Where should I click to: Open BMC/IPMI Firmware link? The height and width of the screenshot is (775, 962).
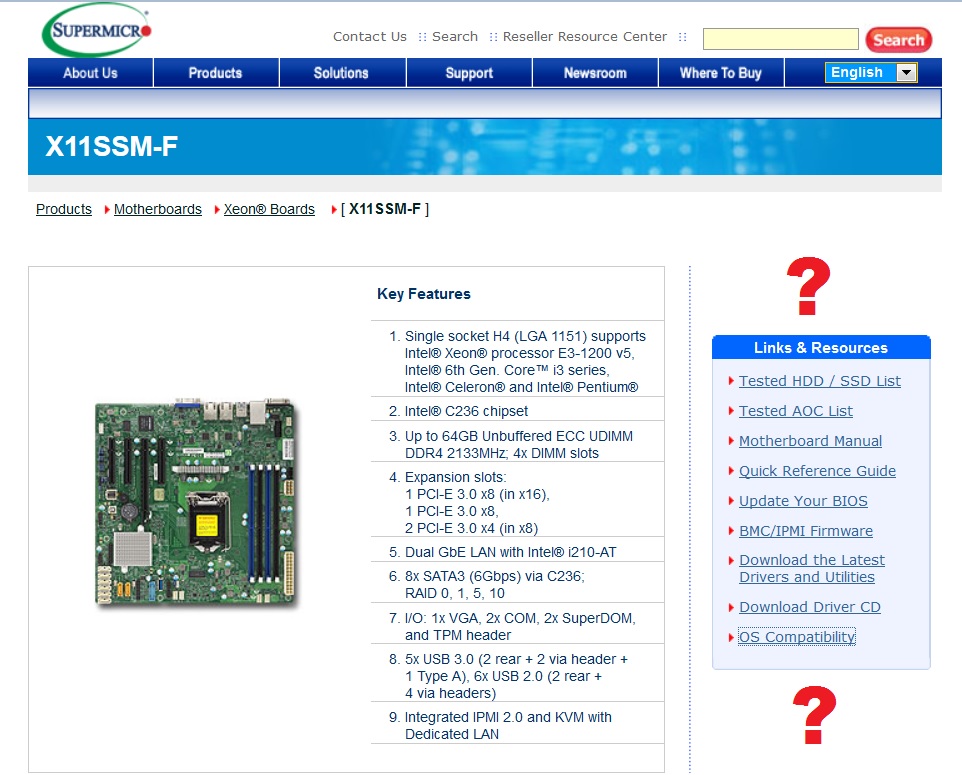click(806, 531)
